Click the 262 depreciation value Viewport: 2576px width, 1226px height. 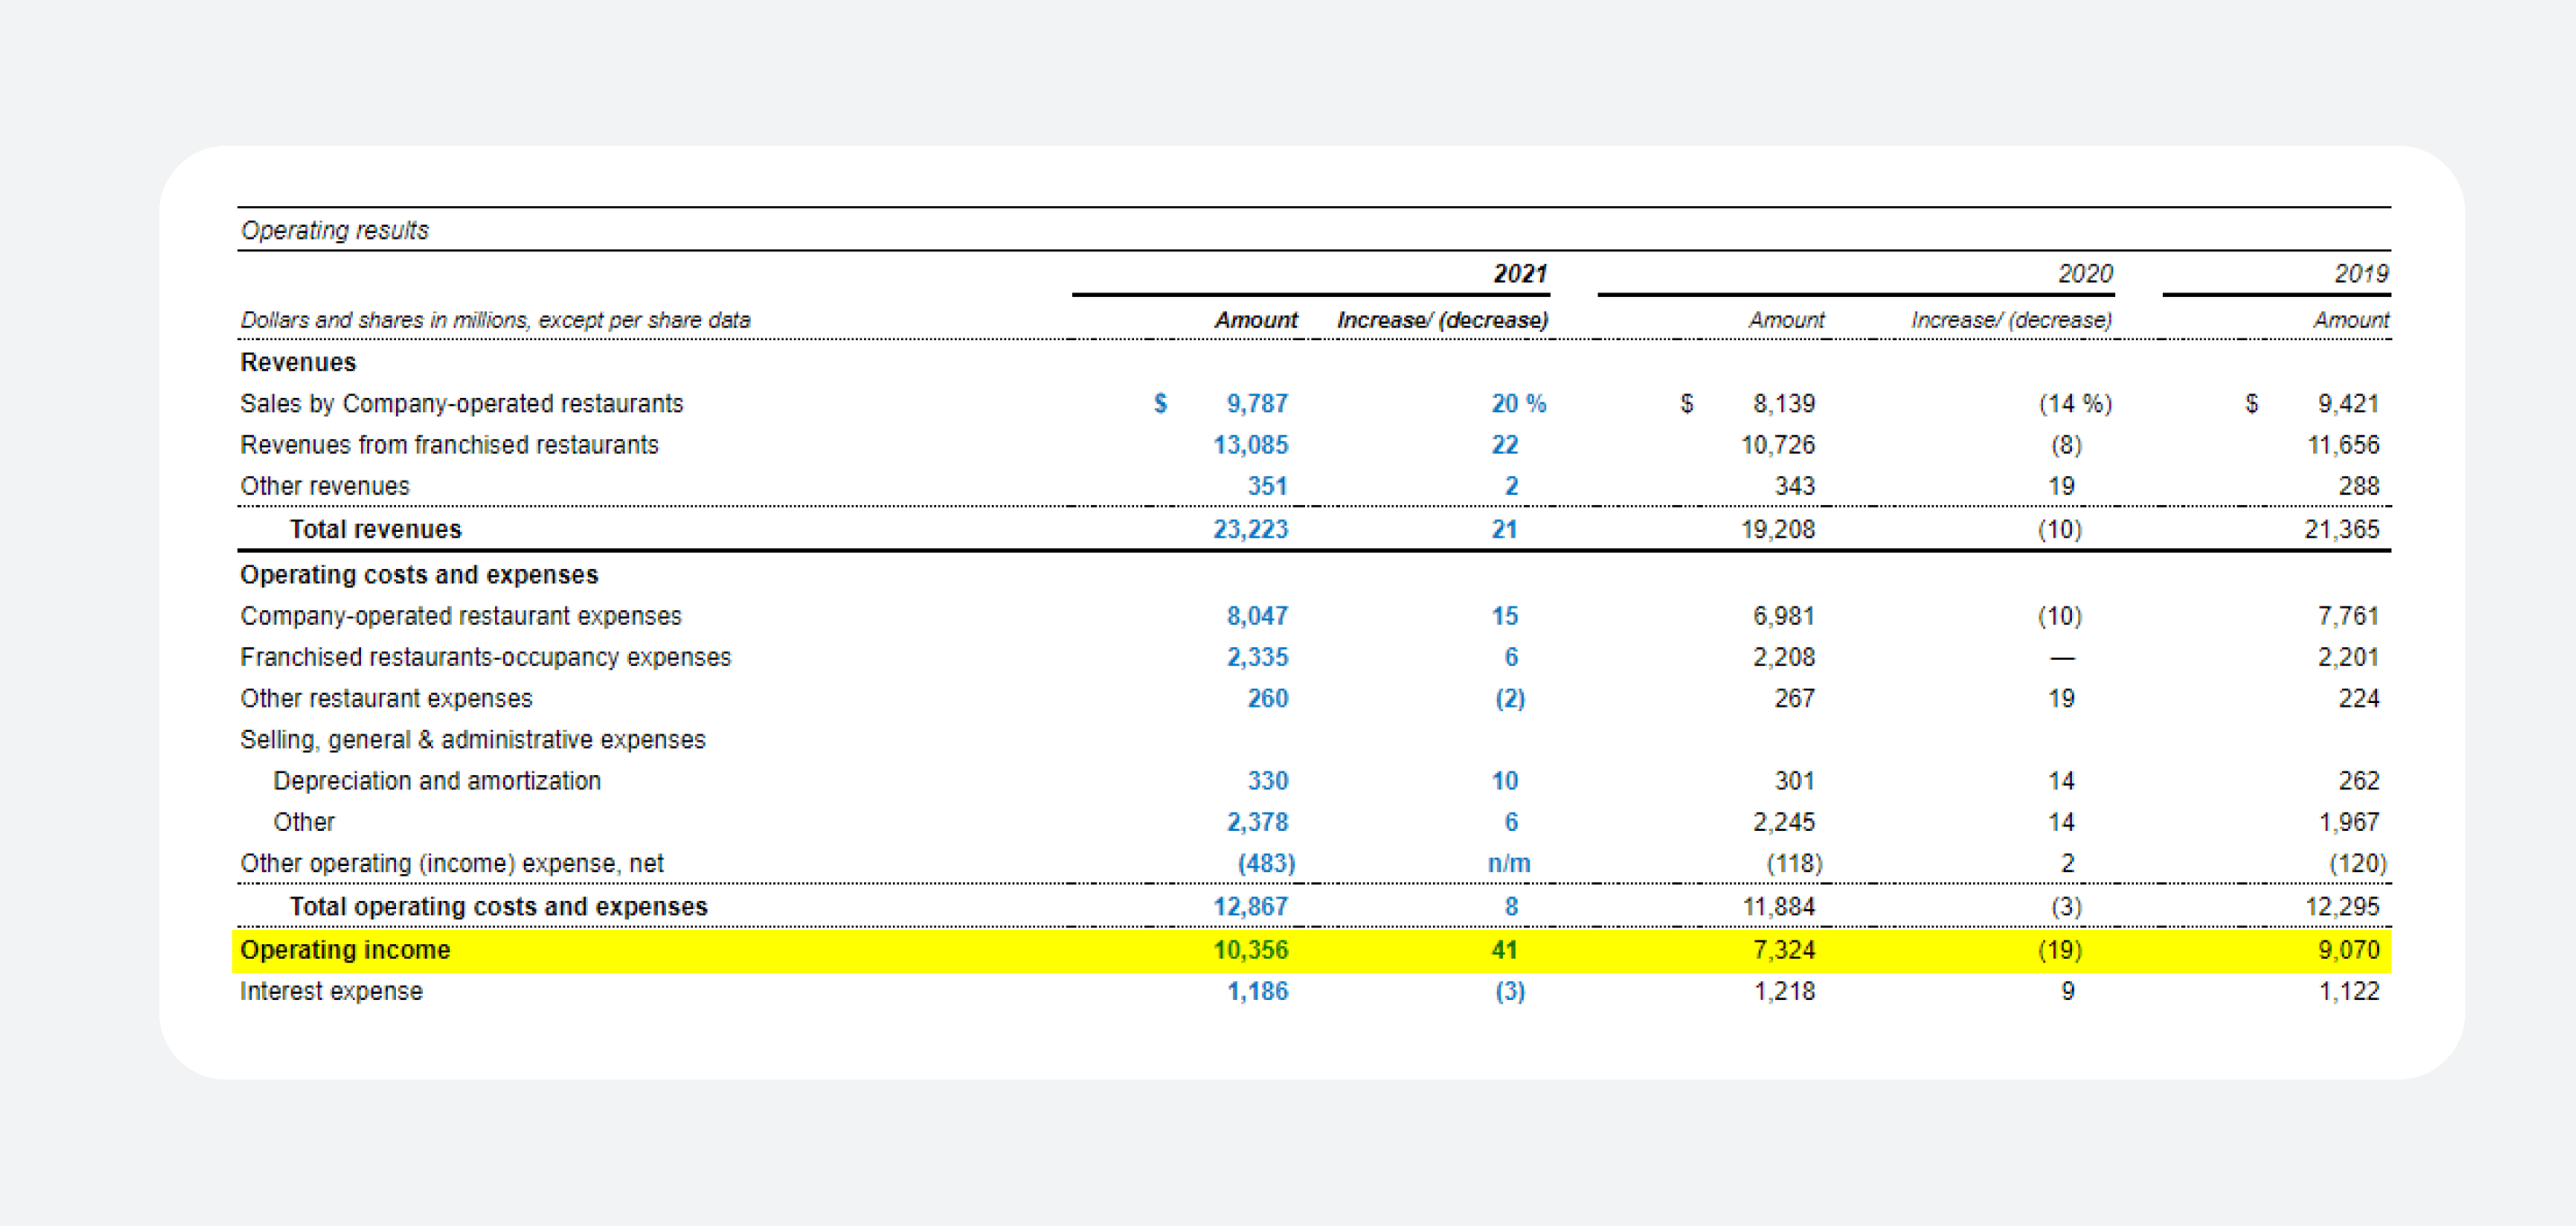(x=2359, y=780)
